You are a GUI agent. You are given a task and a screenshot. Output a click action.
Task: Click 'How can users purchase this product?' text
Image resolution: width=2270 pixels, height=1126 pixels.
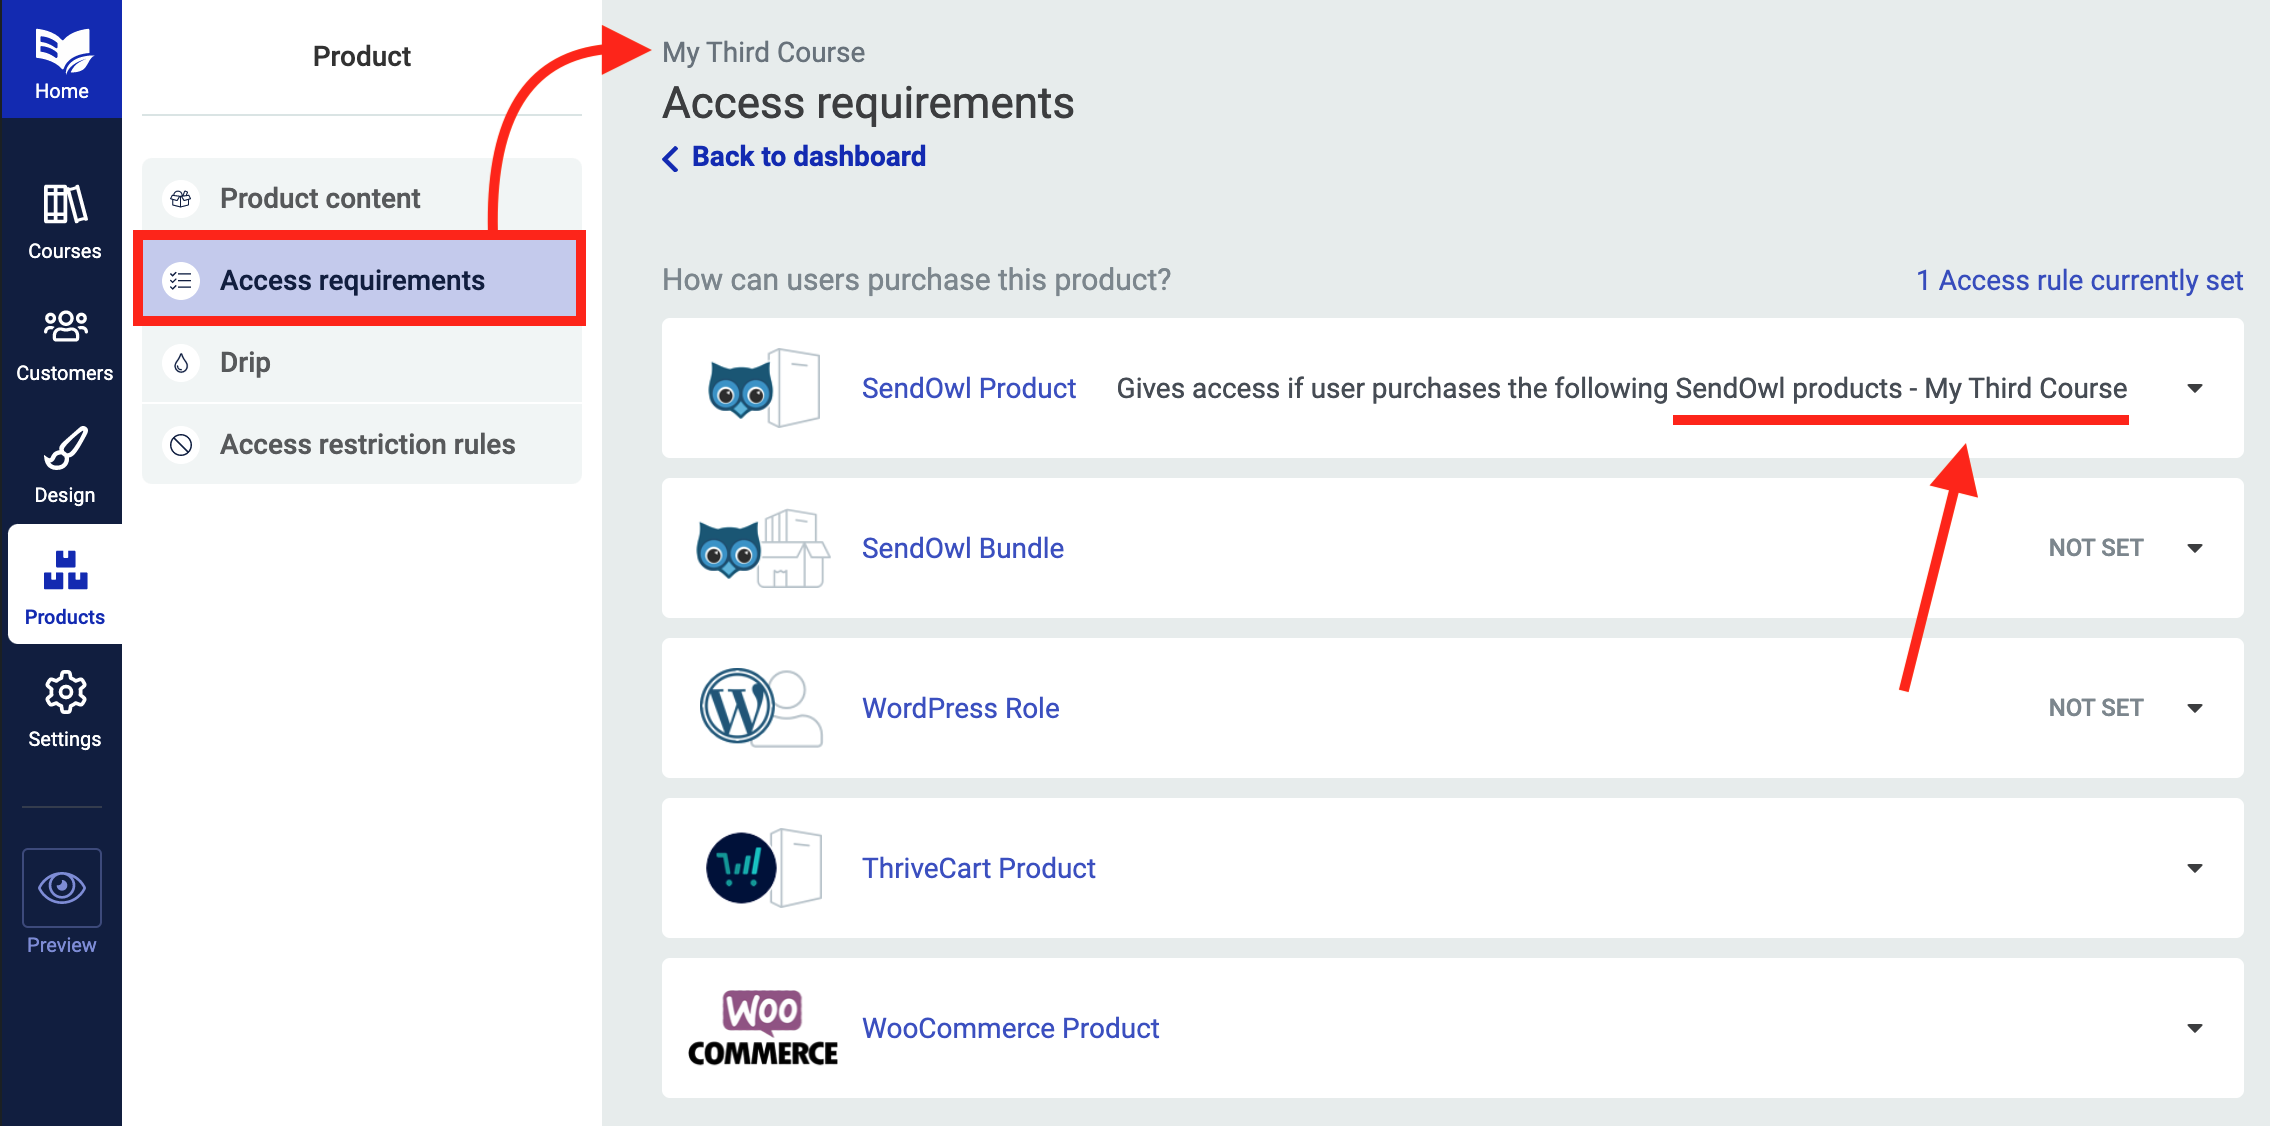tap(916, 280)
